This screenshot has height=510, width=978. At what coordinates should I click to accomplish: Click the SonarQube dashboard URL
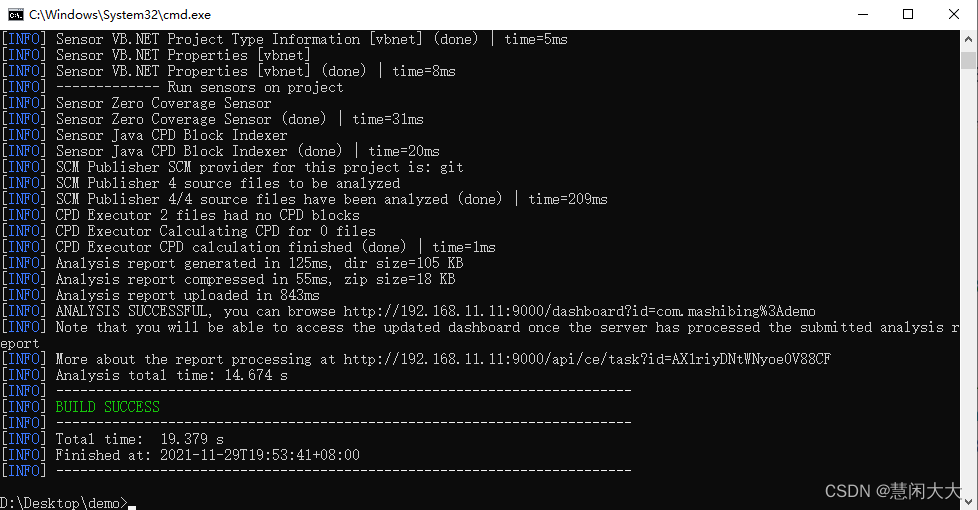click(580, 311)
